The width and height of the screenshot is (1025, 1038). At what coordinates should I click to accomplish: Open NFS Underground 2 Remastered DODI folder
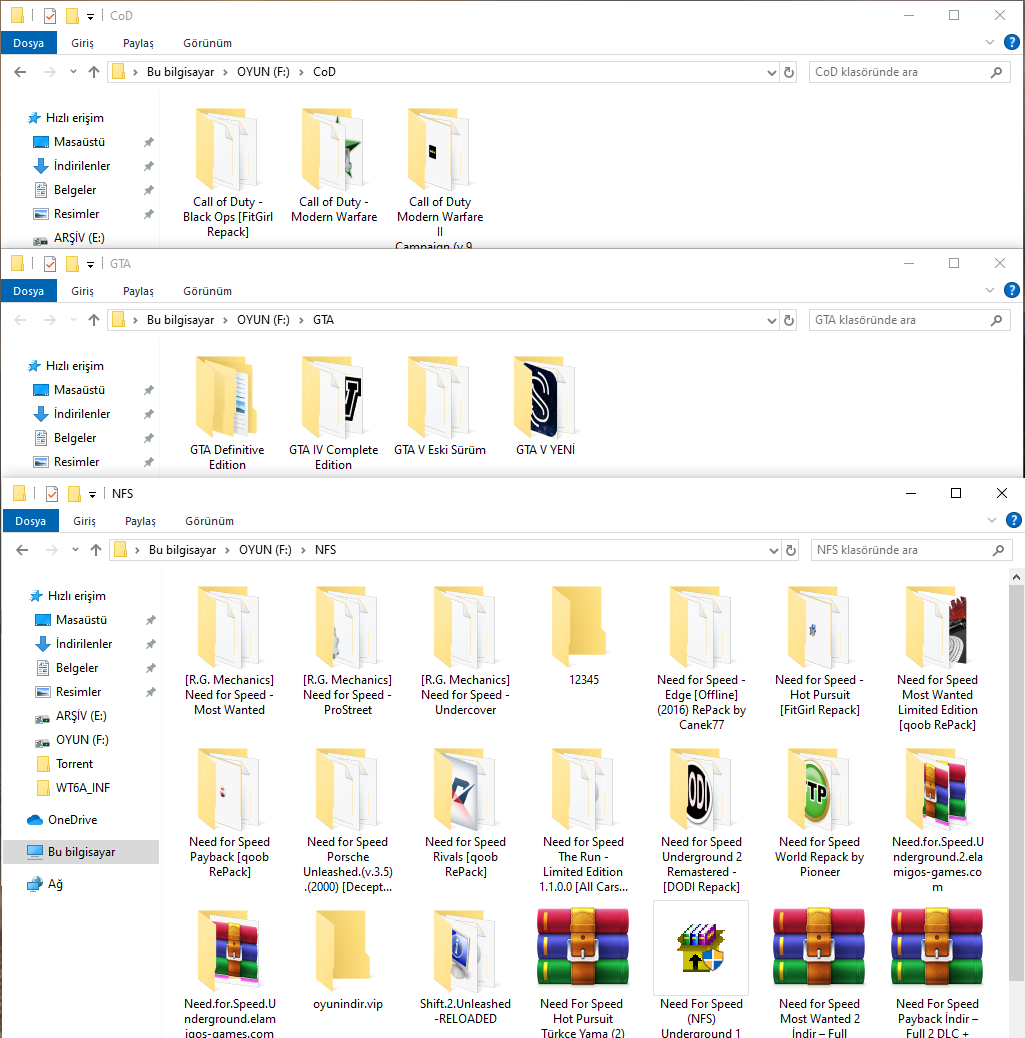tap(701, 821)
